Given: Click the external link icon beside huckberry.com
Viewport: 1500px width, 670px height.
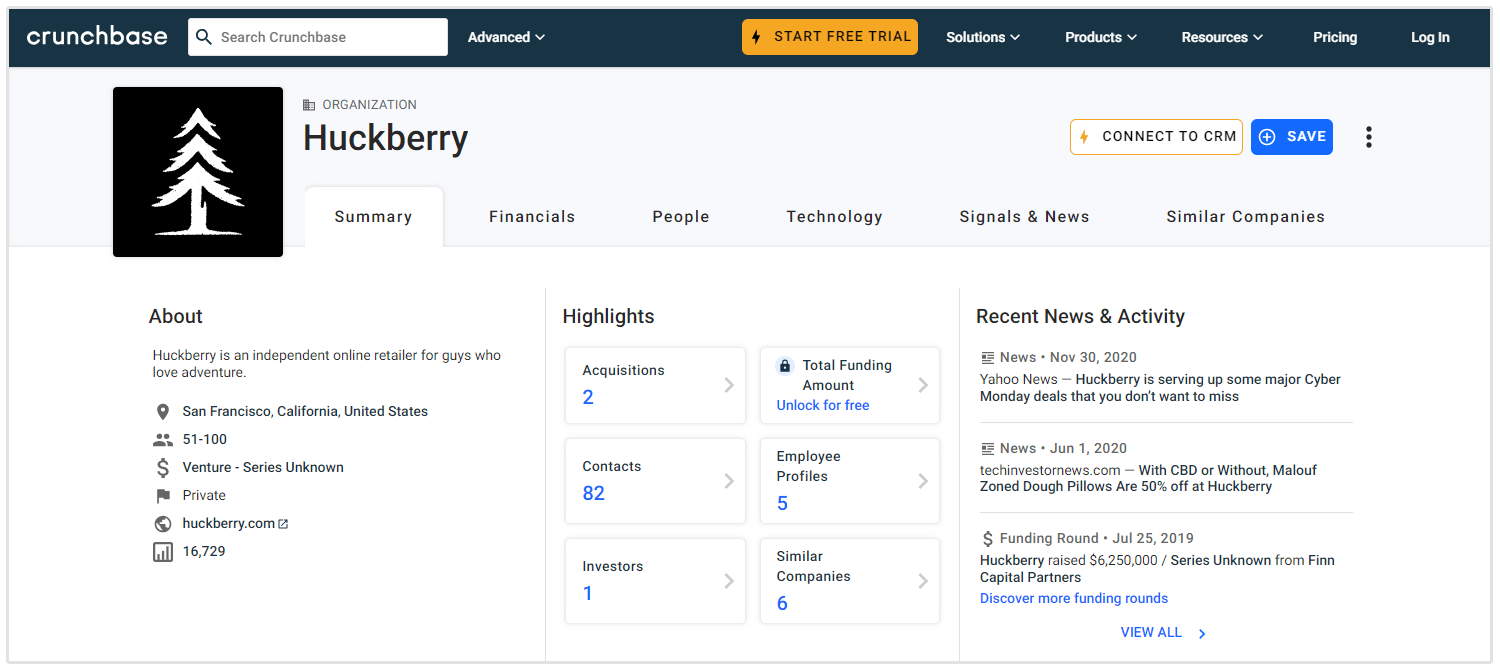Looking at the screenshot, I should click(x=283, y=524).
